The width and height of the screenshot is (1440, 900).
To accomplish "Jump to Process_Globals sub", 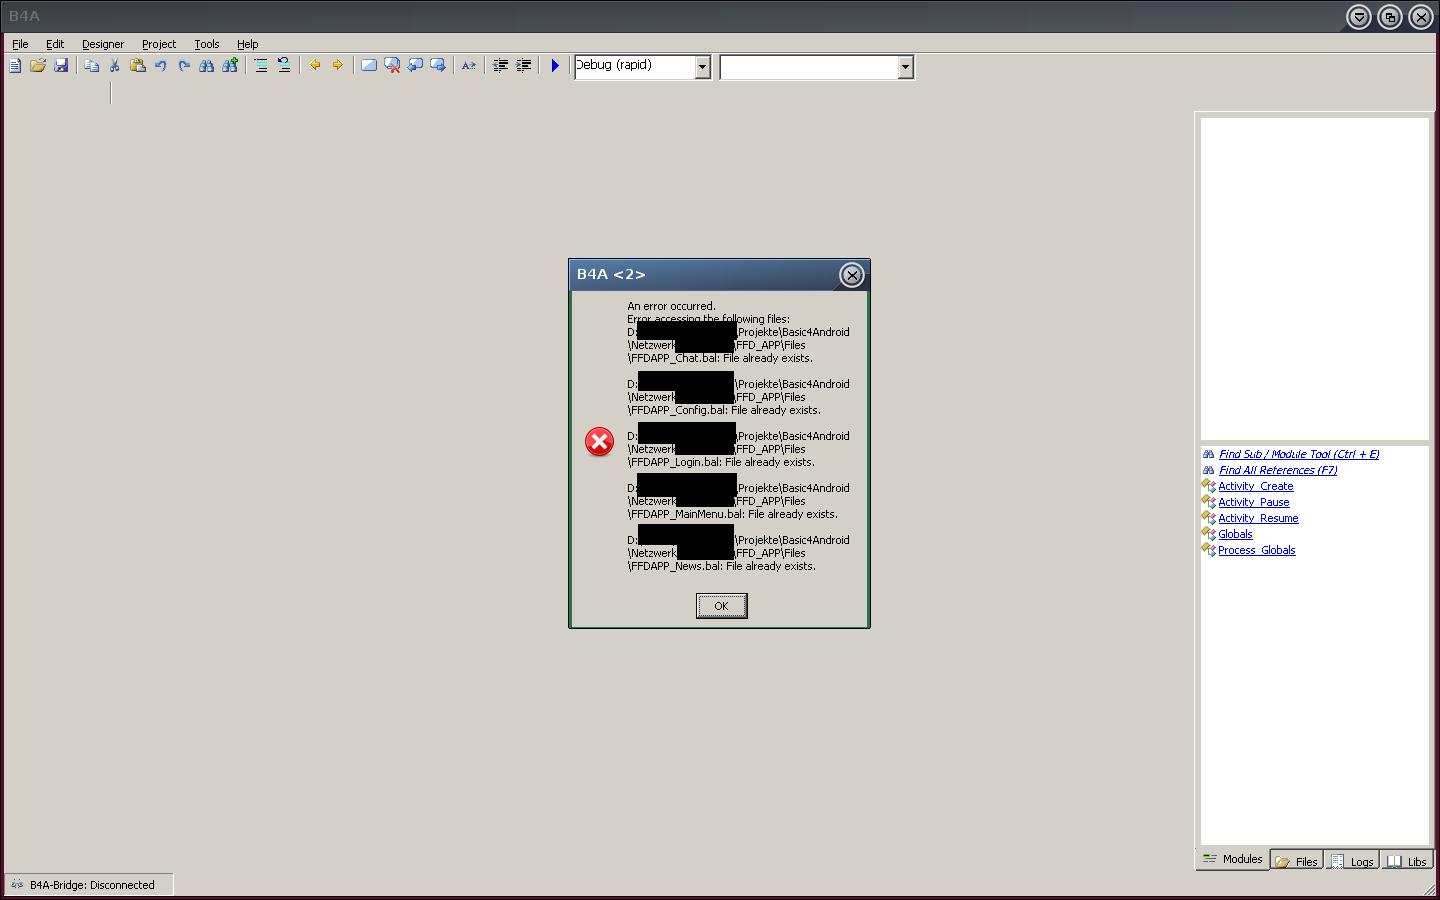I will (1257, 550).
